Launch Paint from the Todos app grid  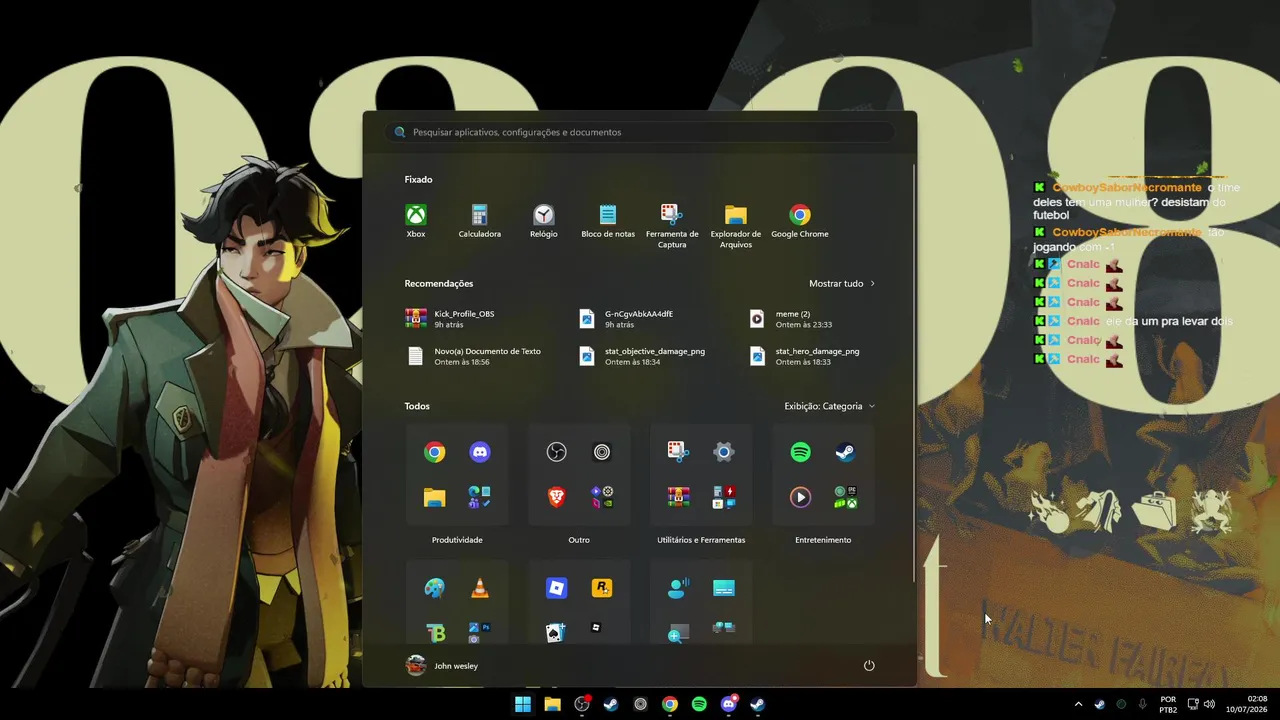[x=434, y=588]
